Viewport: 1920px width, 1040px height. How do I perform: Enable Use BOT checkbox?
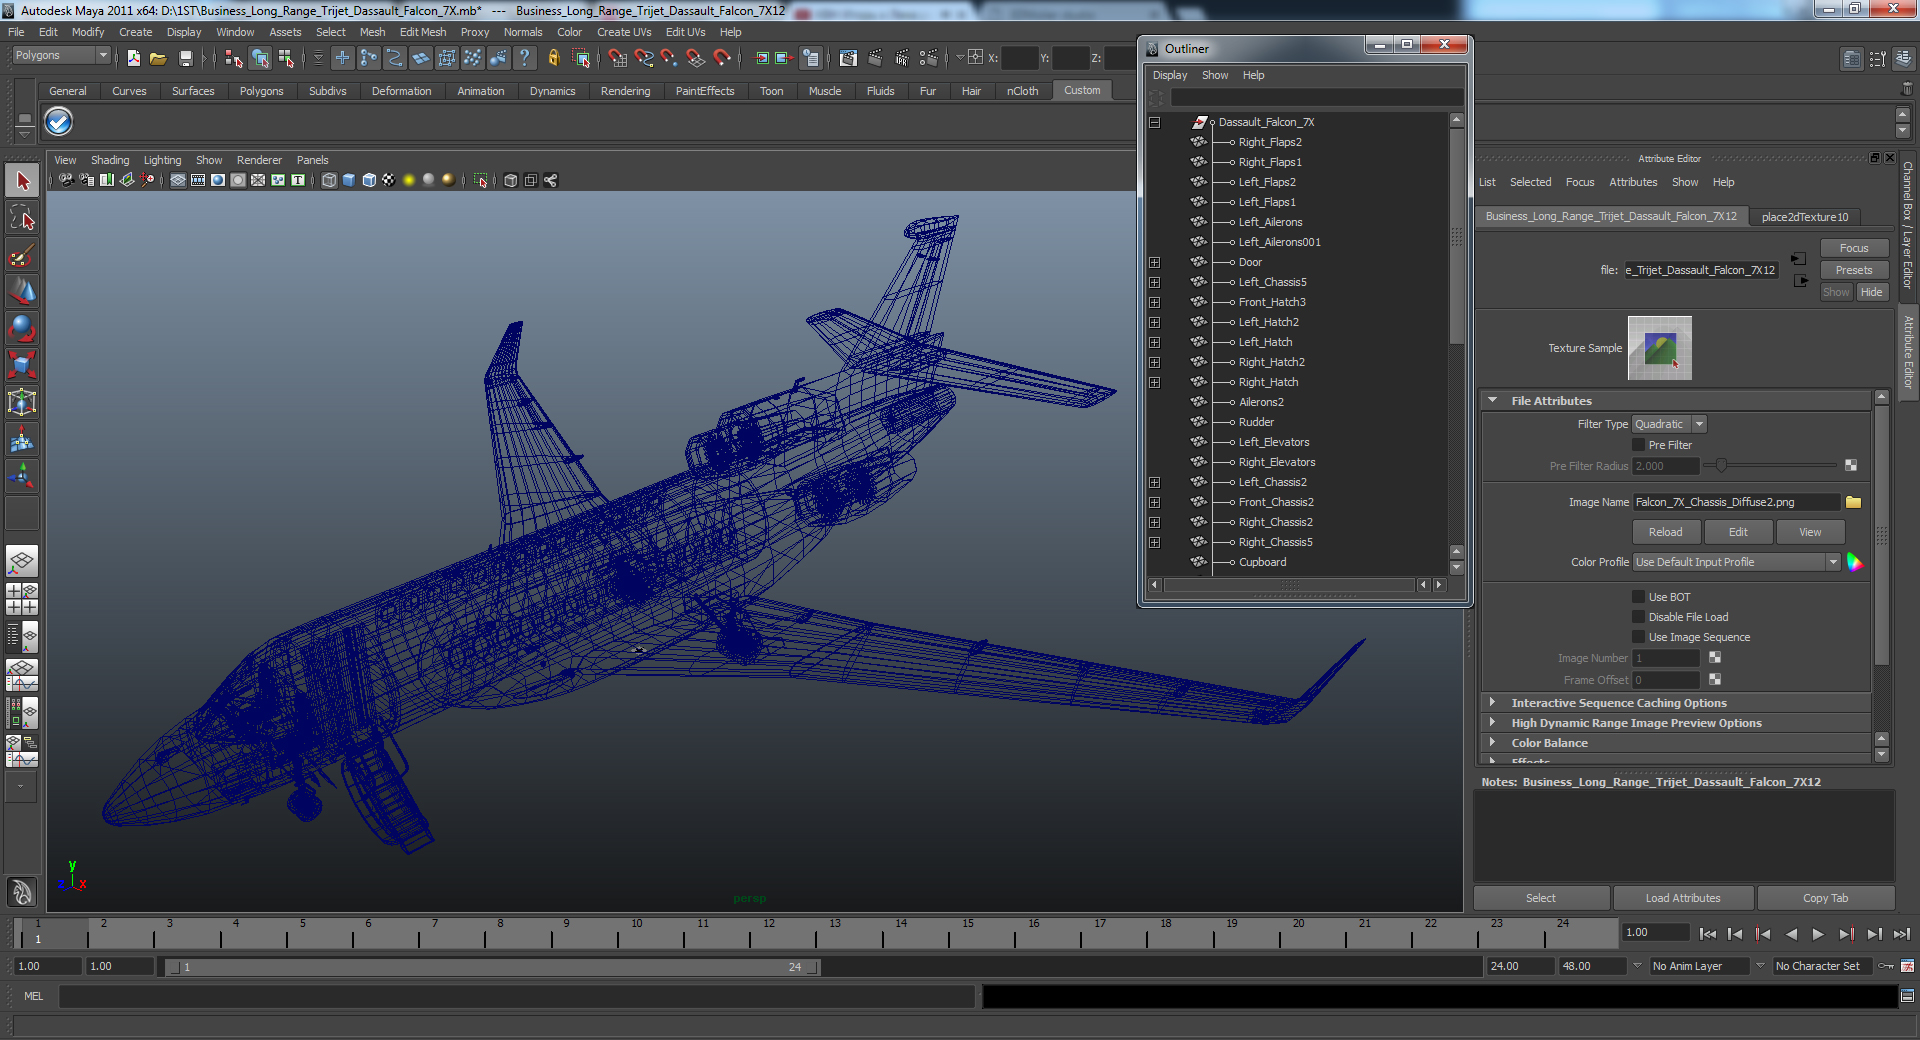1638,597
